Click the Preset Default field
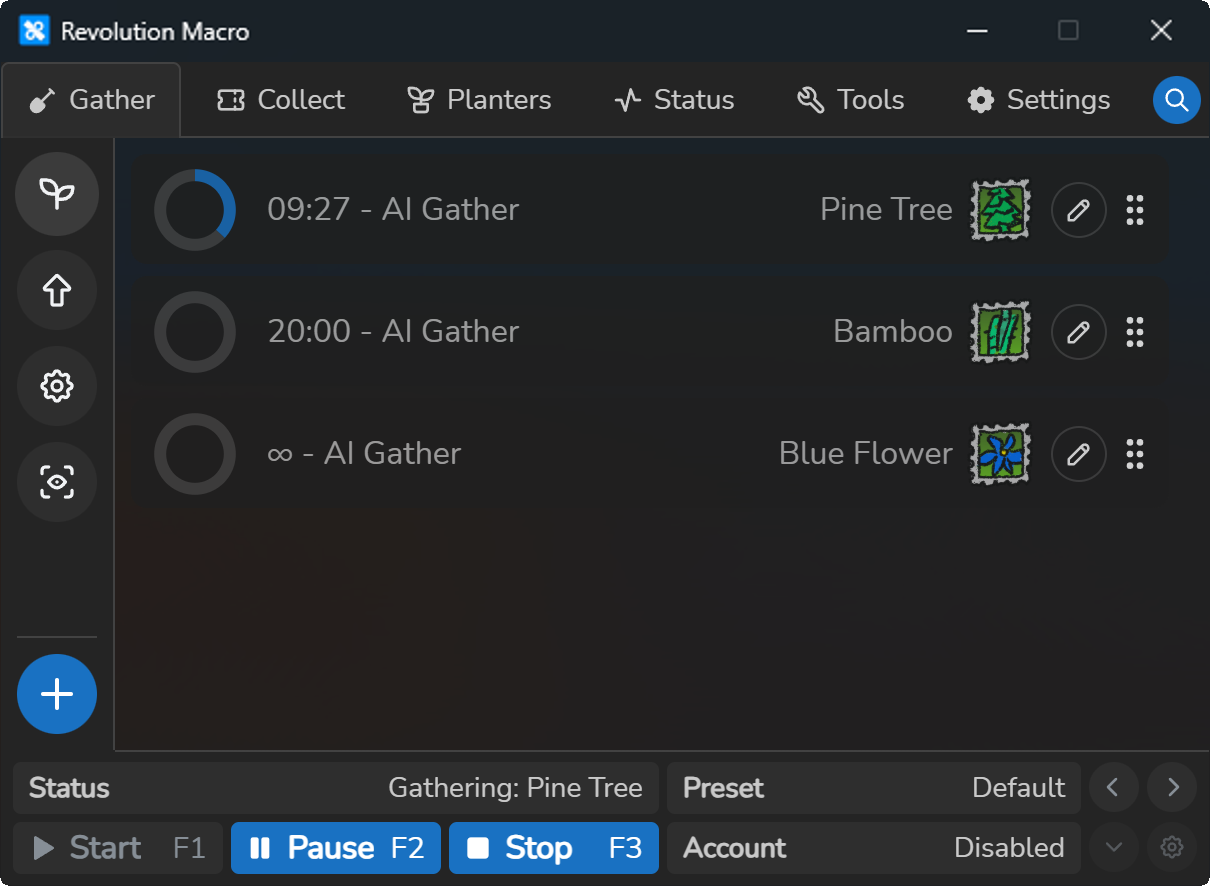The image size is (1210, 886). 874,788
